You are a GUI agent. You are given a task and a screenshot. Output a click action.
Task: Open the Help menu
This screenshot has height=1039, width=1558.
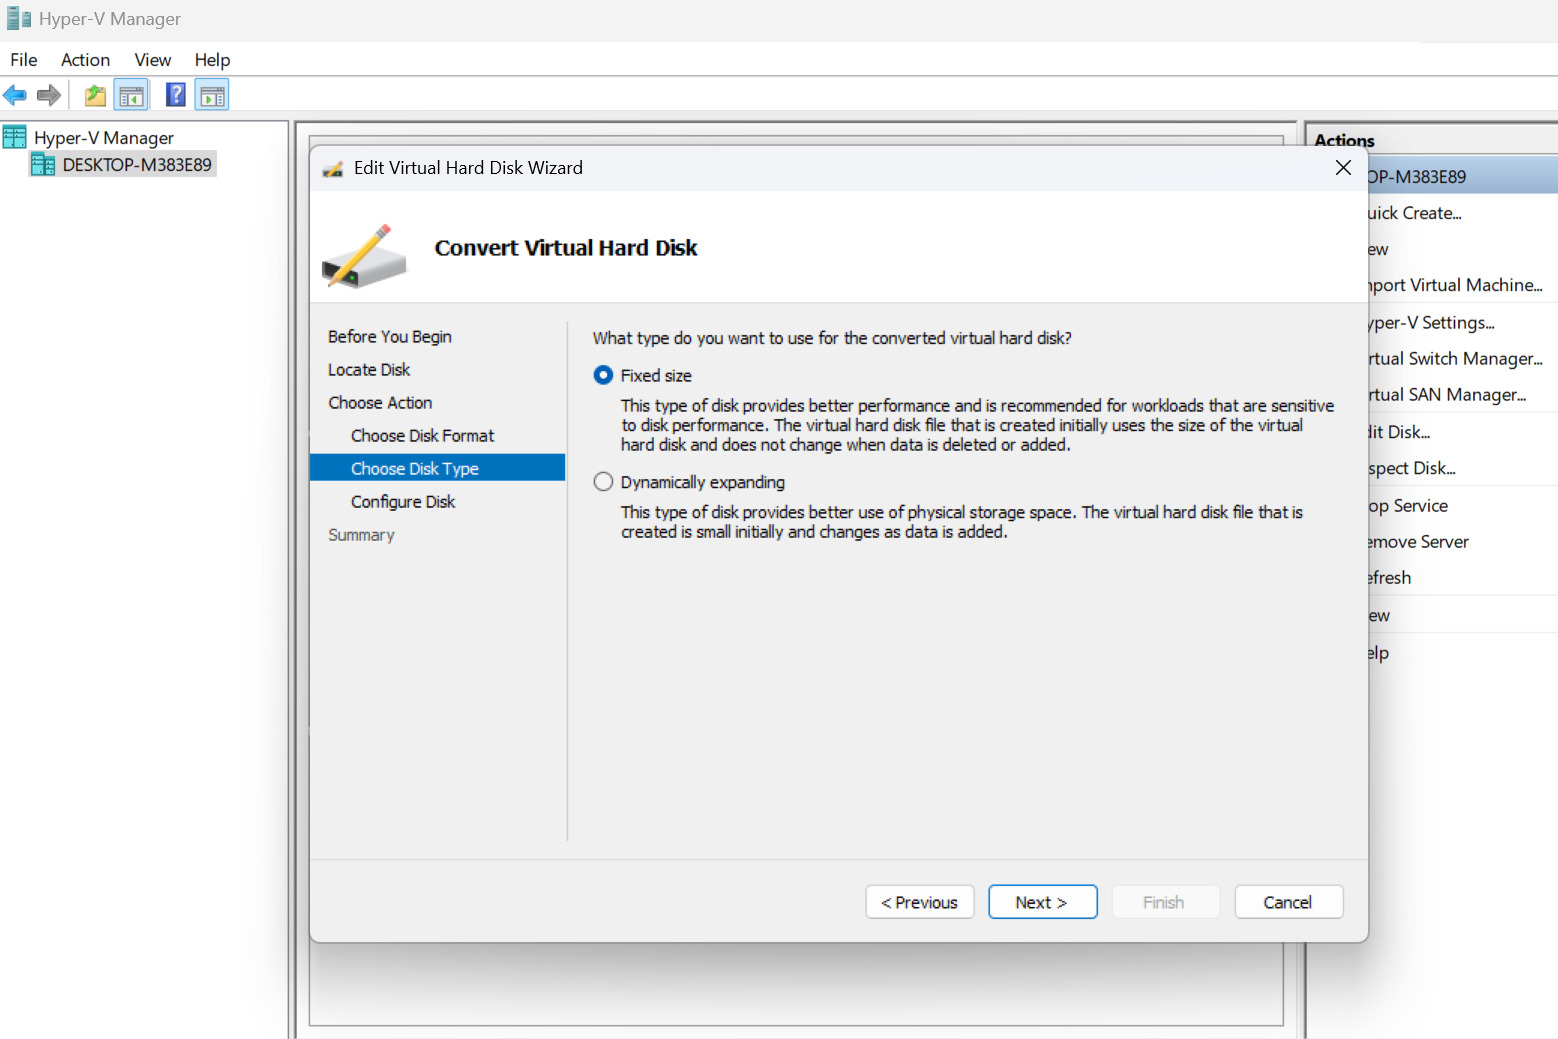[212, 60]
